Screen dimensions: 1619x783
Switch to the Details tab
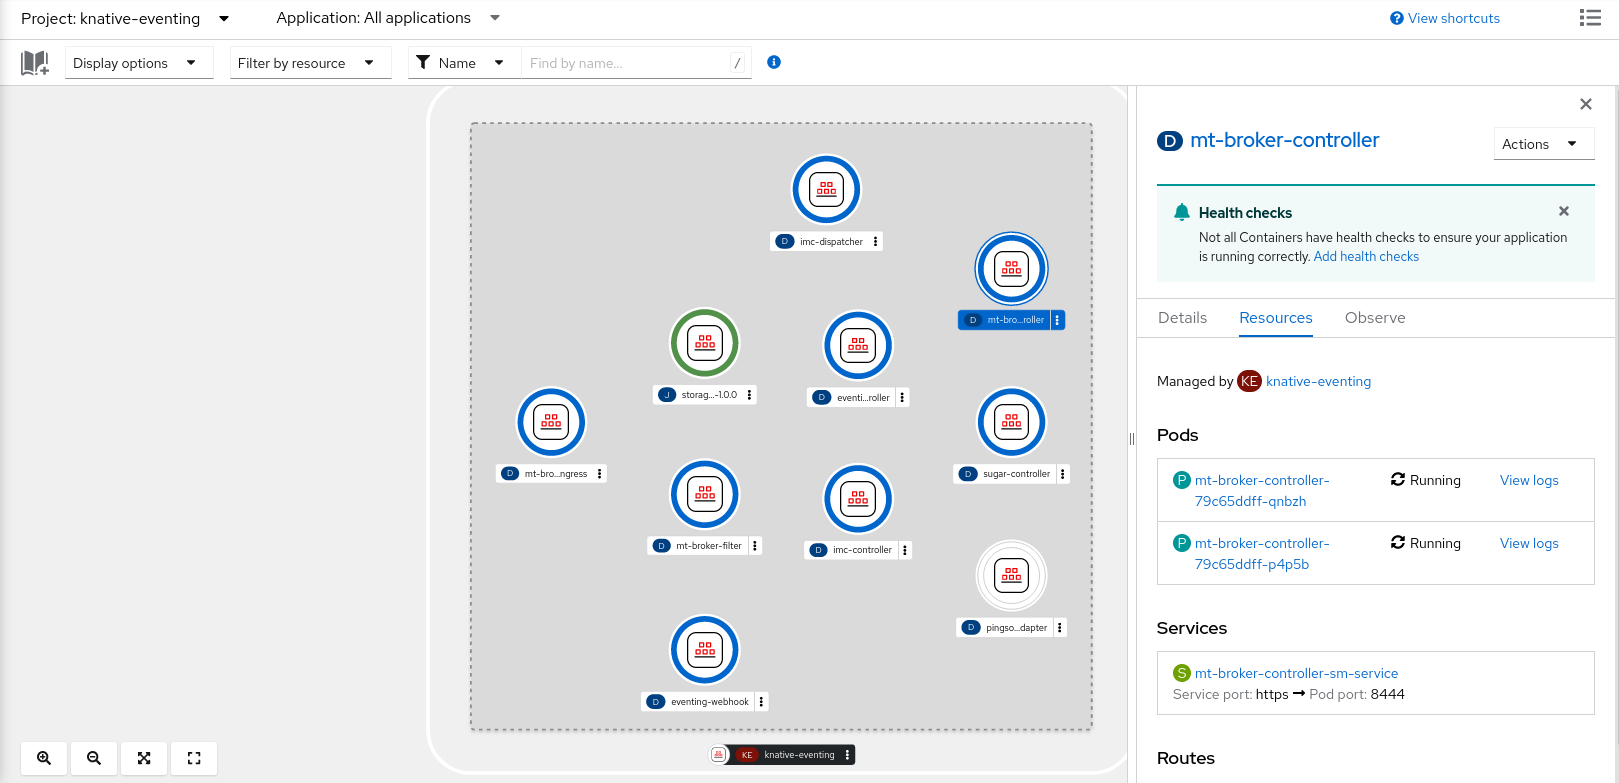coord(1182,318)
